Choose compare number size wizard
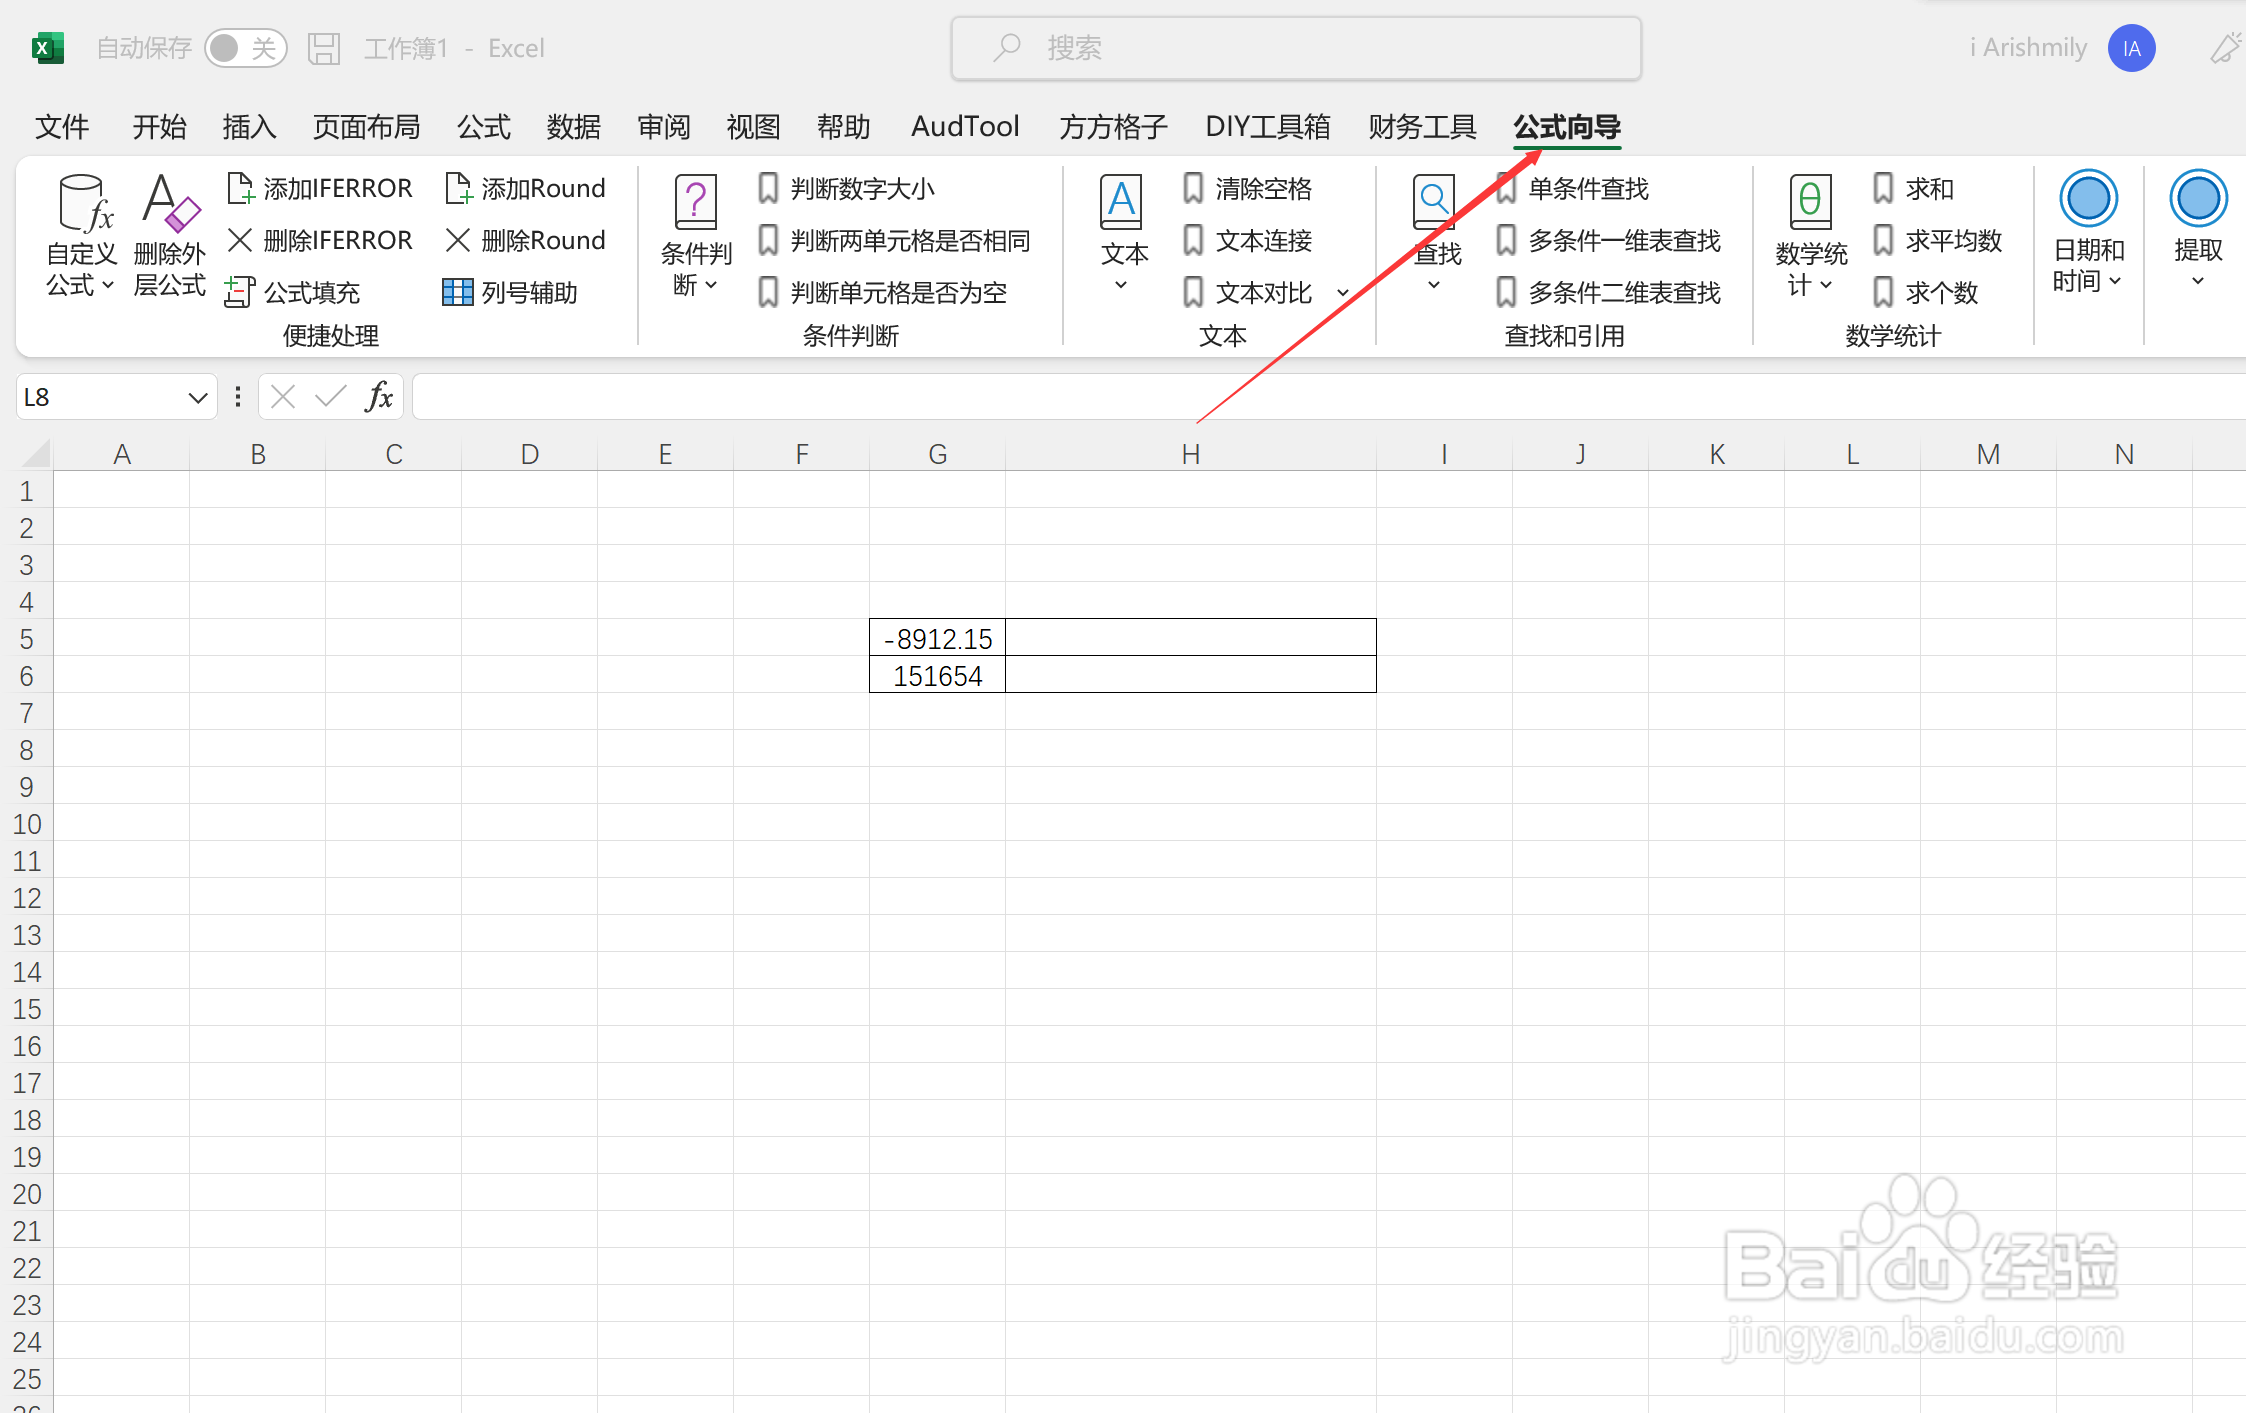2246x1413 pixels. [x=846, y=188]
